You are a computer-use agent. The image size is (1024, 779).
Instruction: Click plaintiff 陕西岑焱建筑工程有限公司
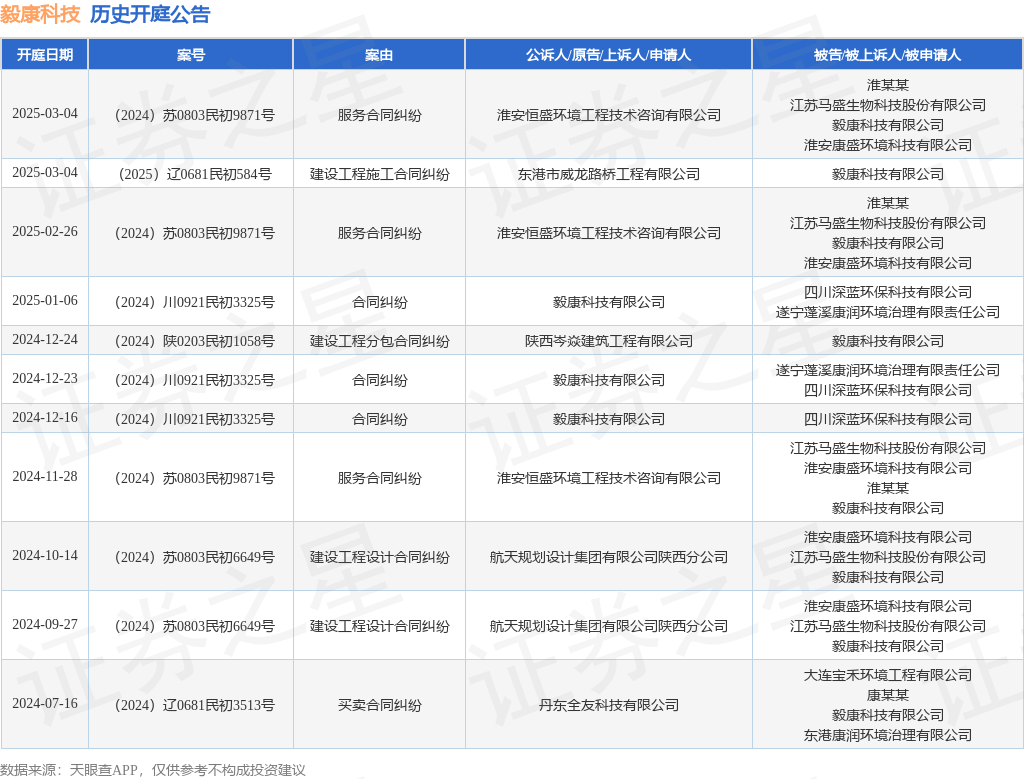click(x=609, y=342)
